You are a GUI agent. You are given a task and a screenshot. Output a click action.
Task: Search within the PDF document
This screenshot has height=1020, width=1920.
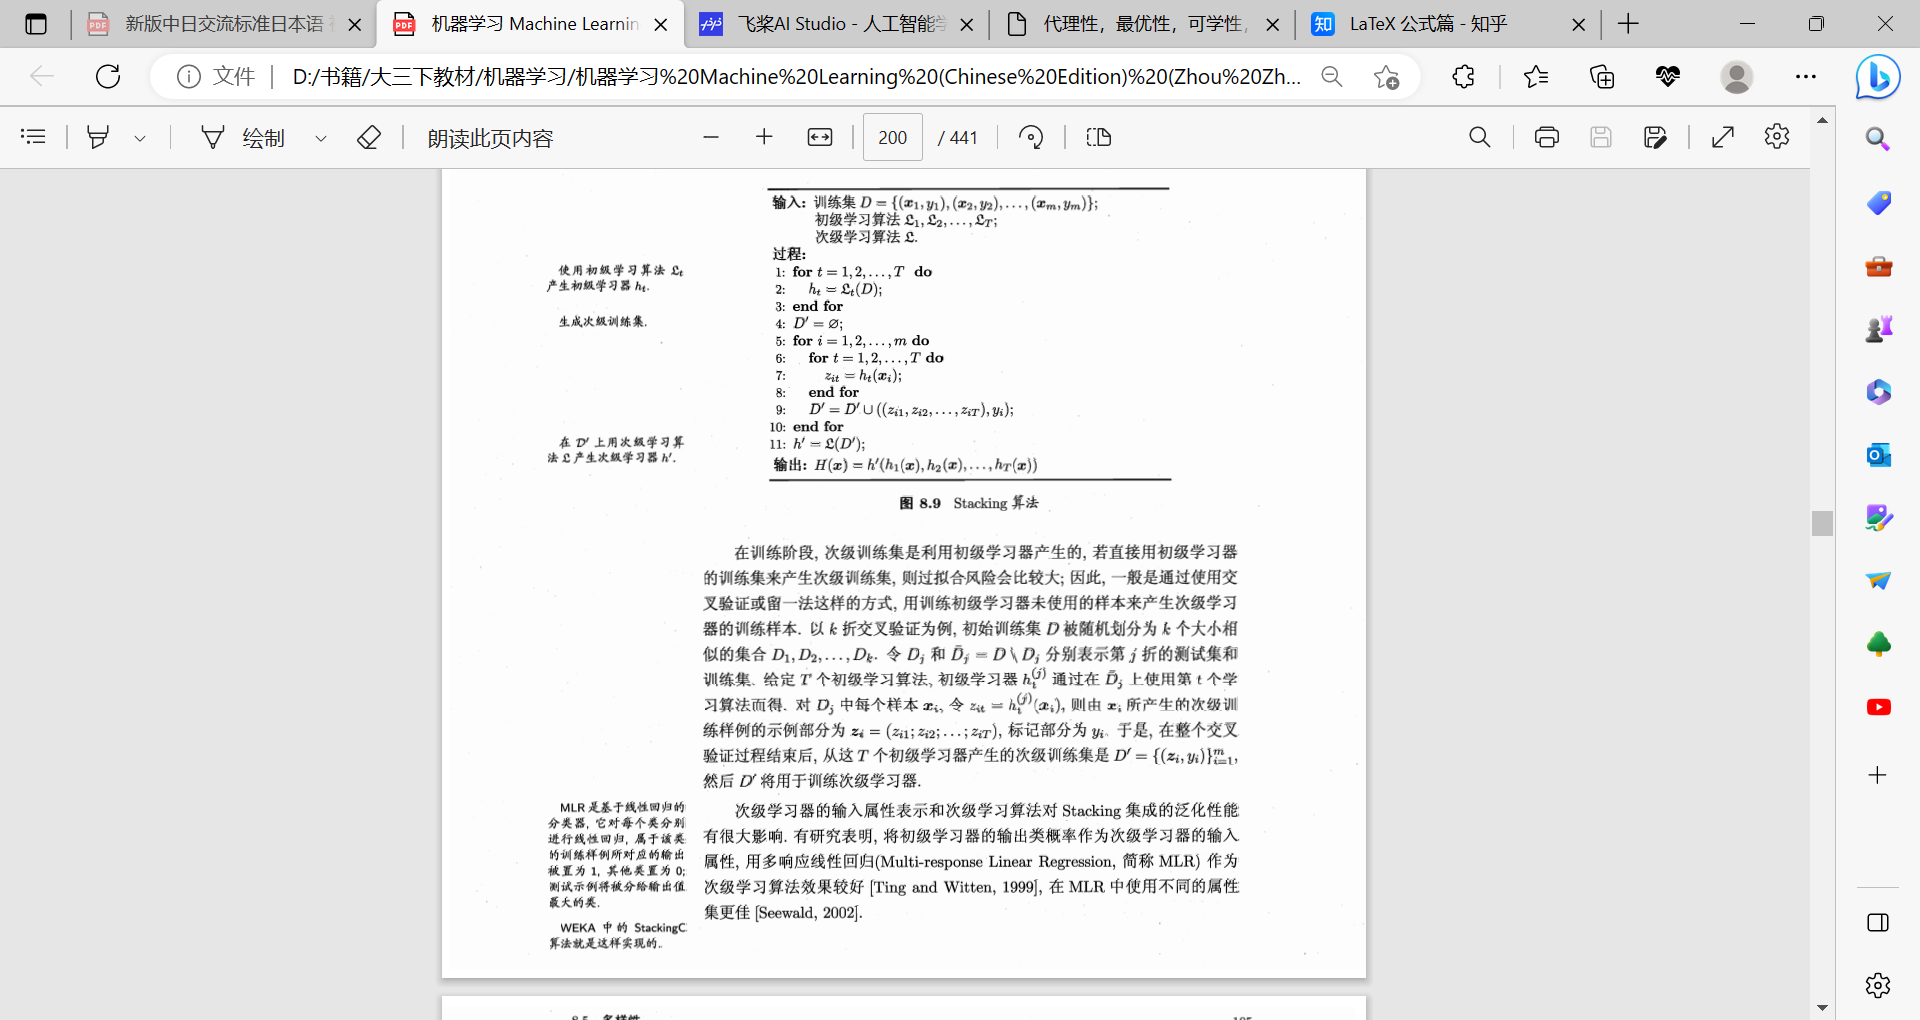click(1480, 137)
